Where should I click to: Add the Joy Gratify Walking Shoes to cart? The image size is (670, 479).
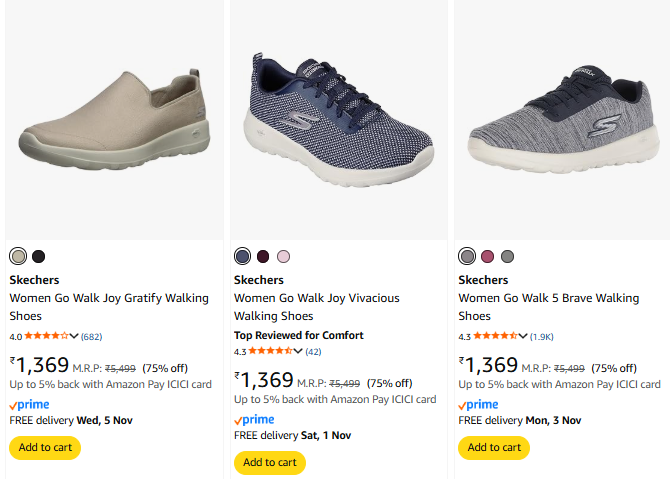45,447
